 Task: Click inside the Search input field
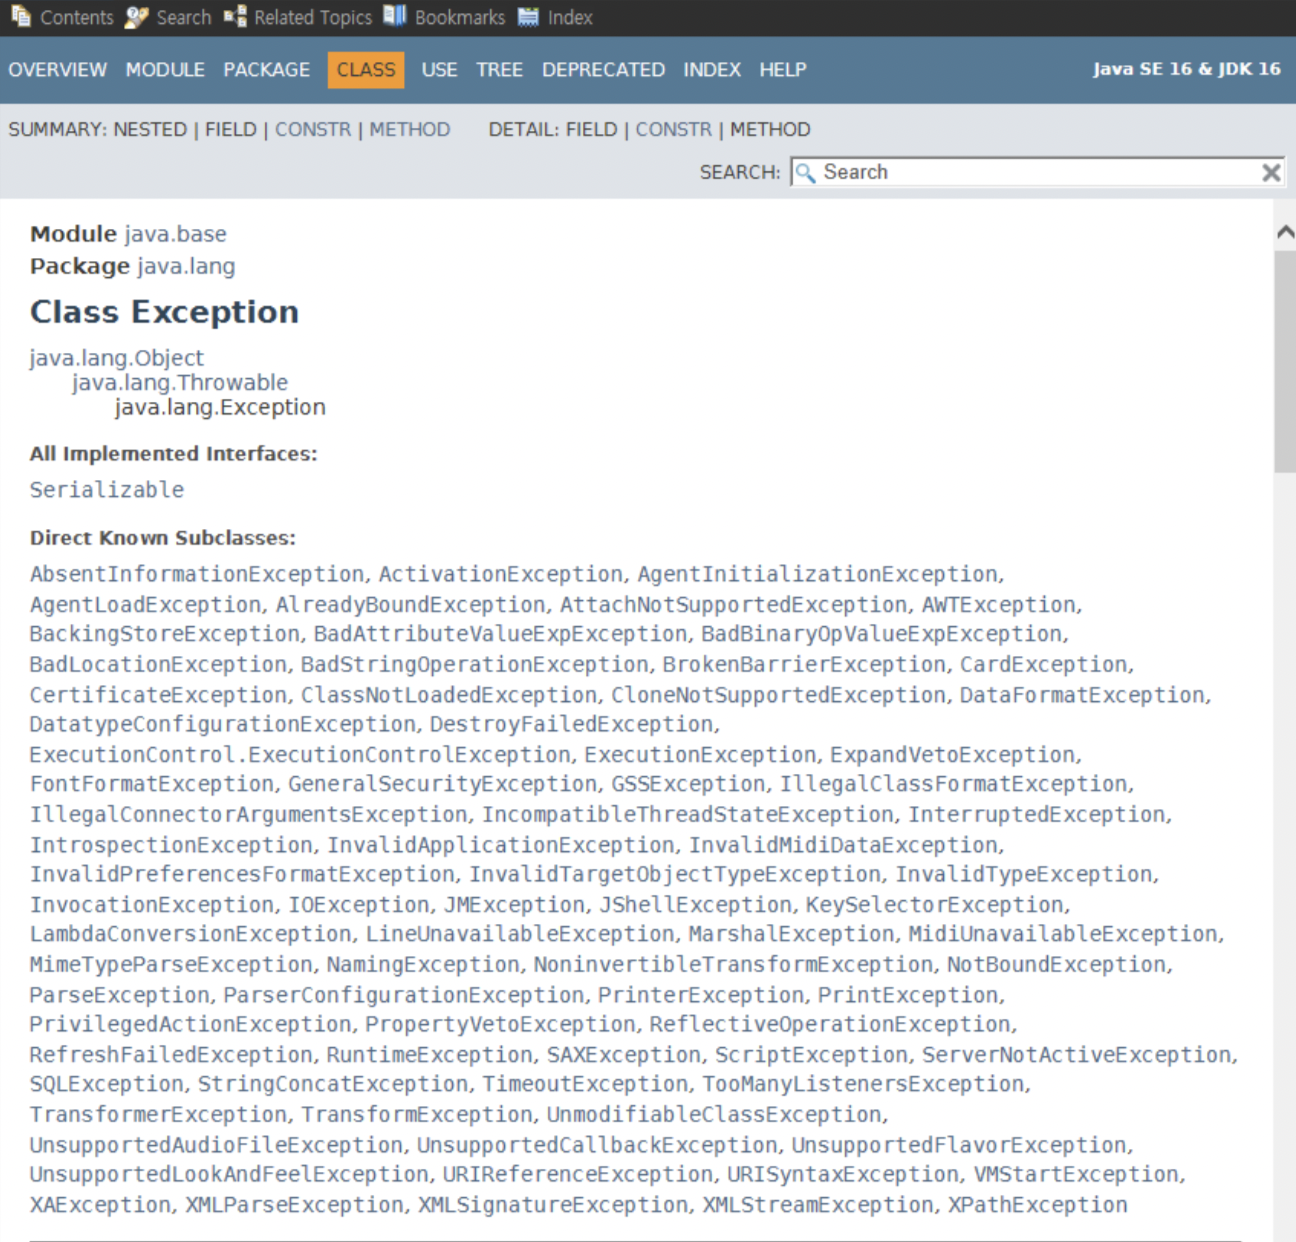pos(1037,172)
